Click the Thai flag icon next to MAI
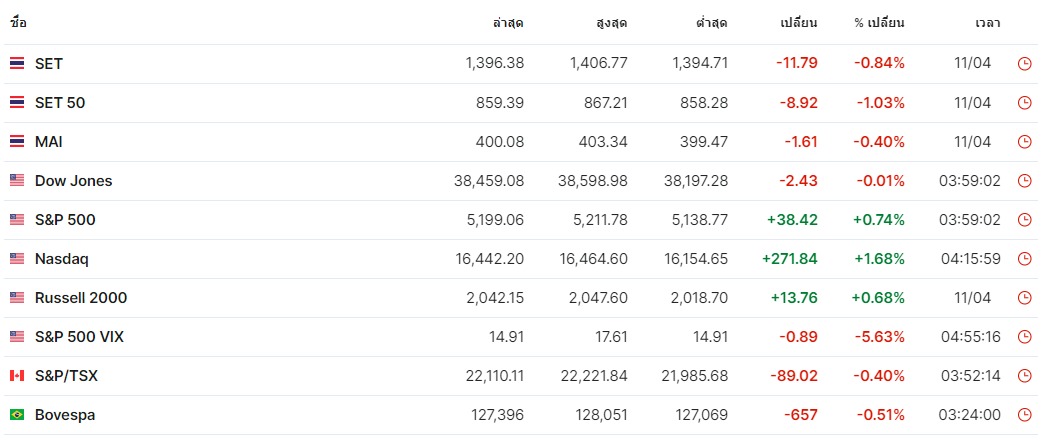Viewport: 1043px width, 441px height. click(17, 142)
